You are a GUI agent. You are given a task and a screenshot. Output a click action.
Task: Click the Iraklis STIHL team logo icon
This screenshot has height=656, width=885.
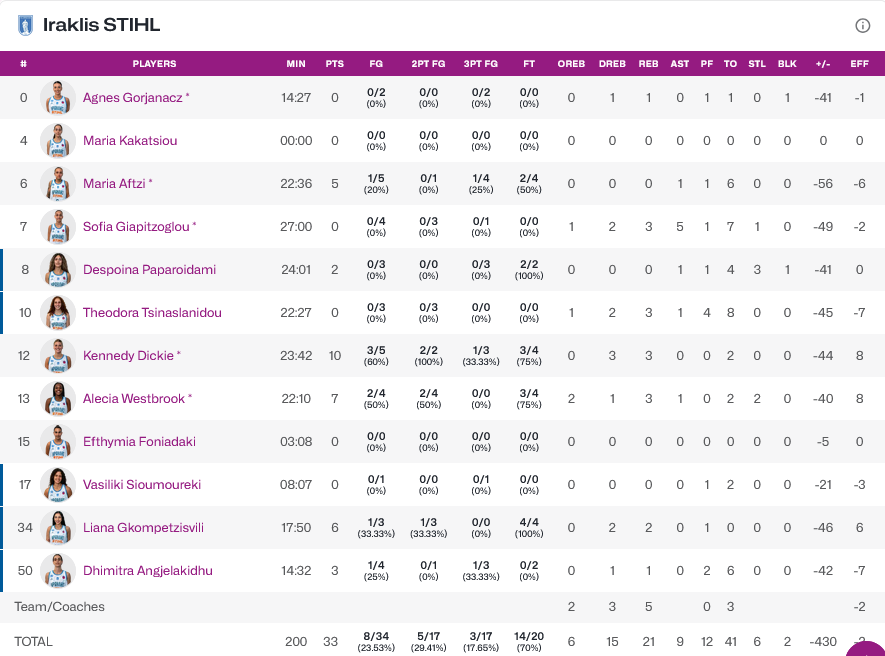pyautogui.click(x=26, y=25)
